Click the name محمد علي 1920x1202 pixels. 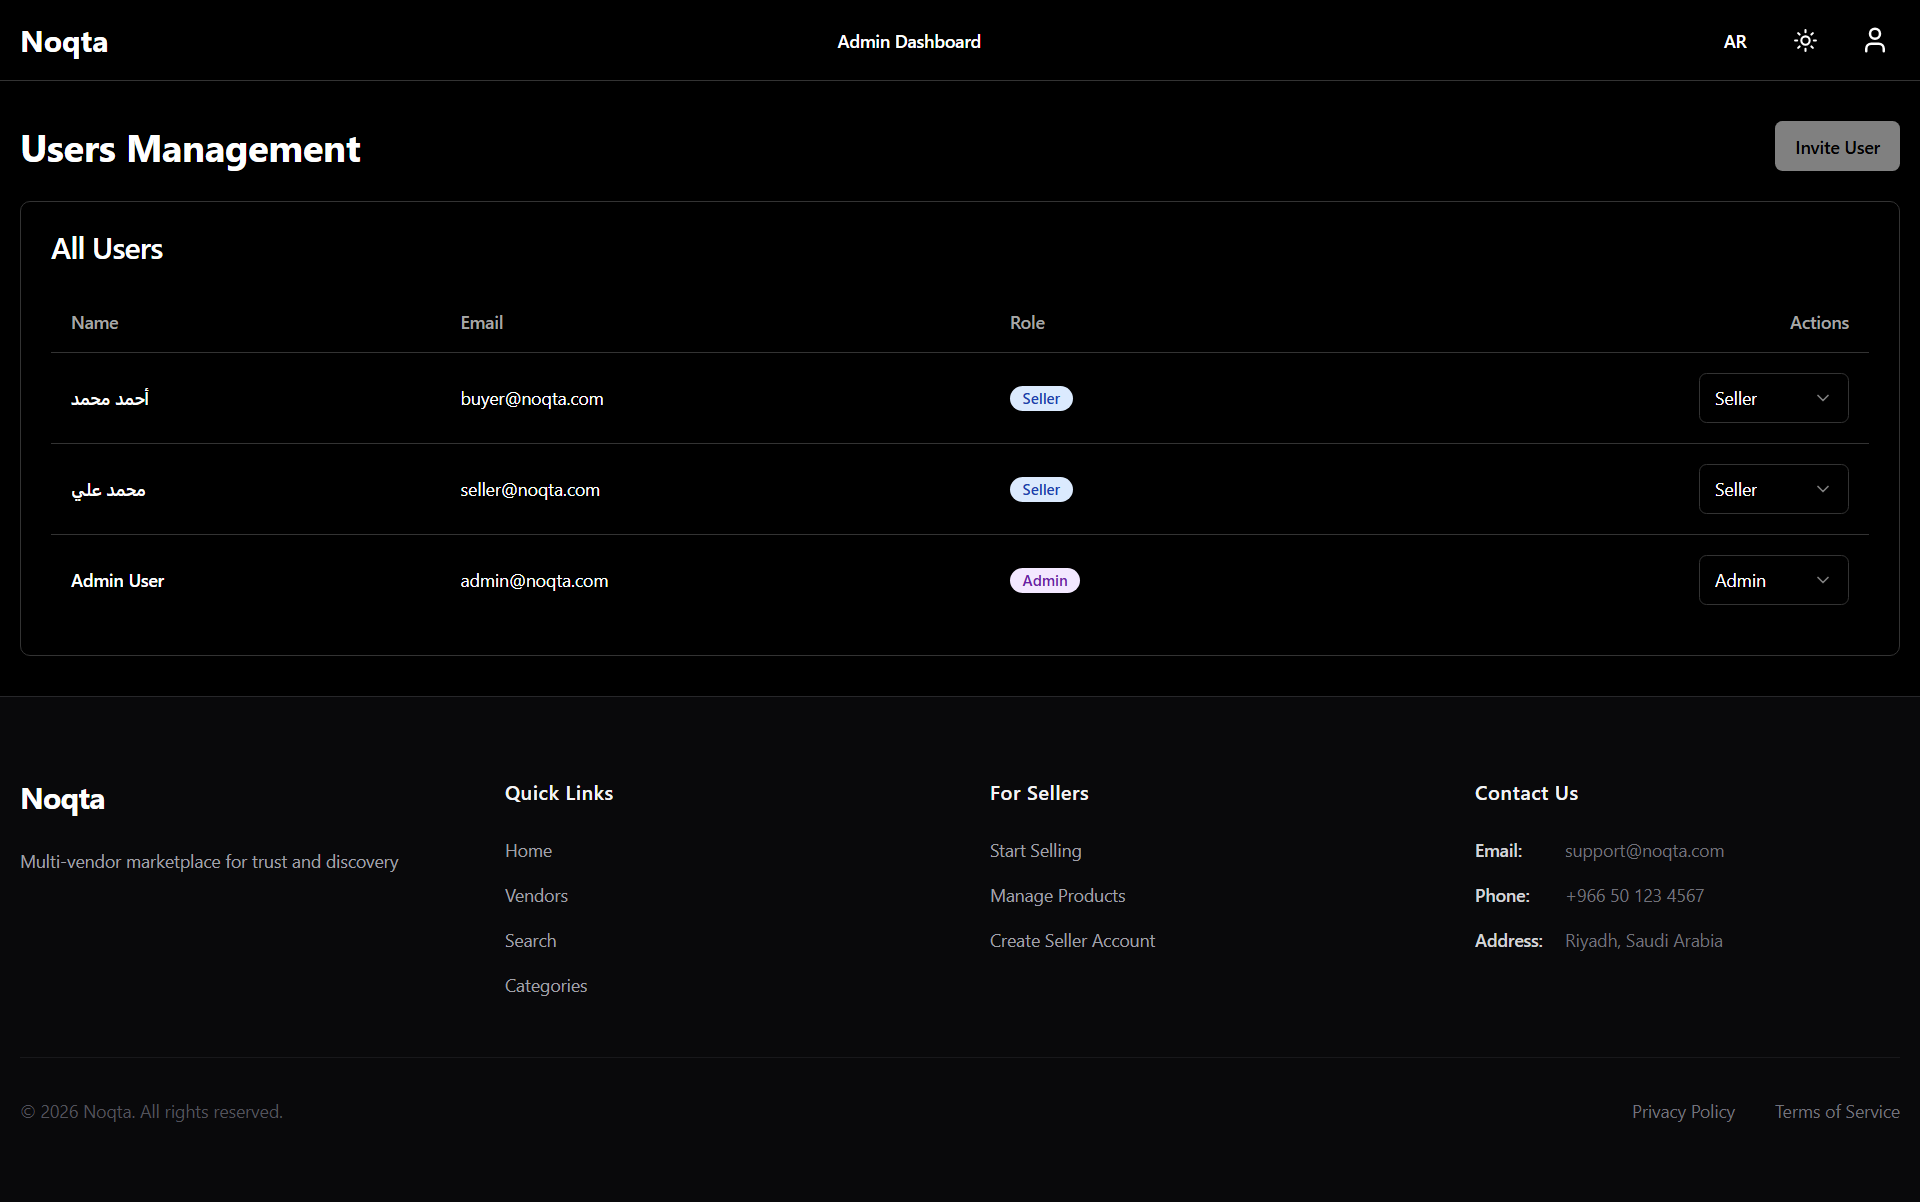pos(108,489)
